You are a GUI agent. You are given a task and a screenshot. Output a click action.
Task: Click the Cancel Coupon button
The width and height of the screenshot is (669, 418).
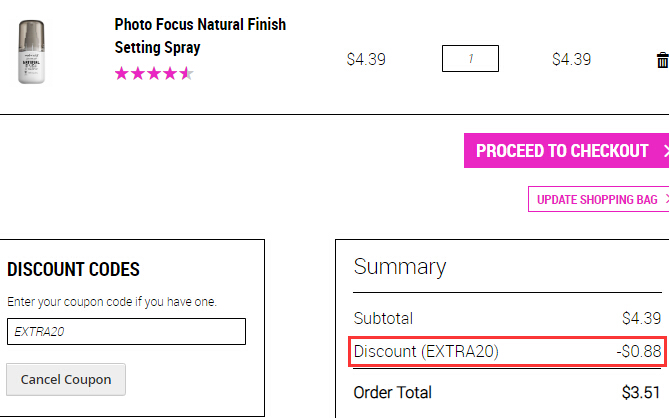tap(66, 380)
